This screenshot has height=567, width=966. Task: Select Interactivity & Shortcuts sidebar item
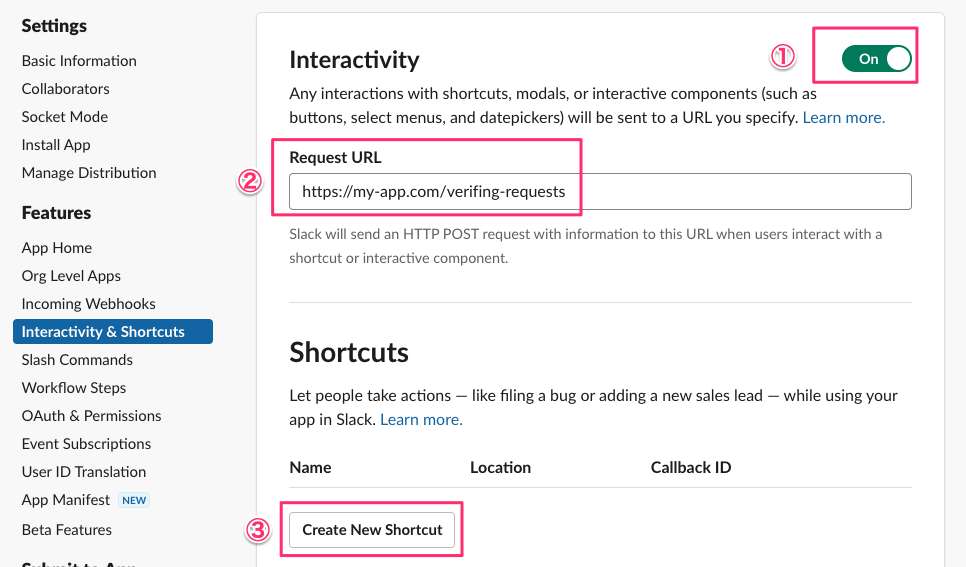pyautogui.click(x=113, y=332)
